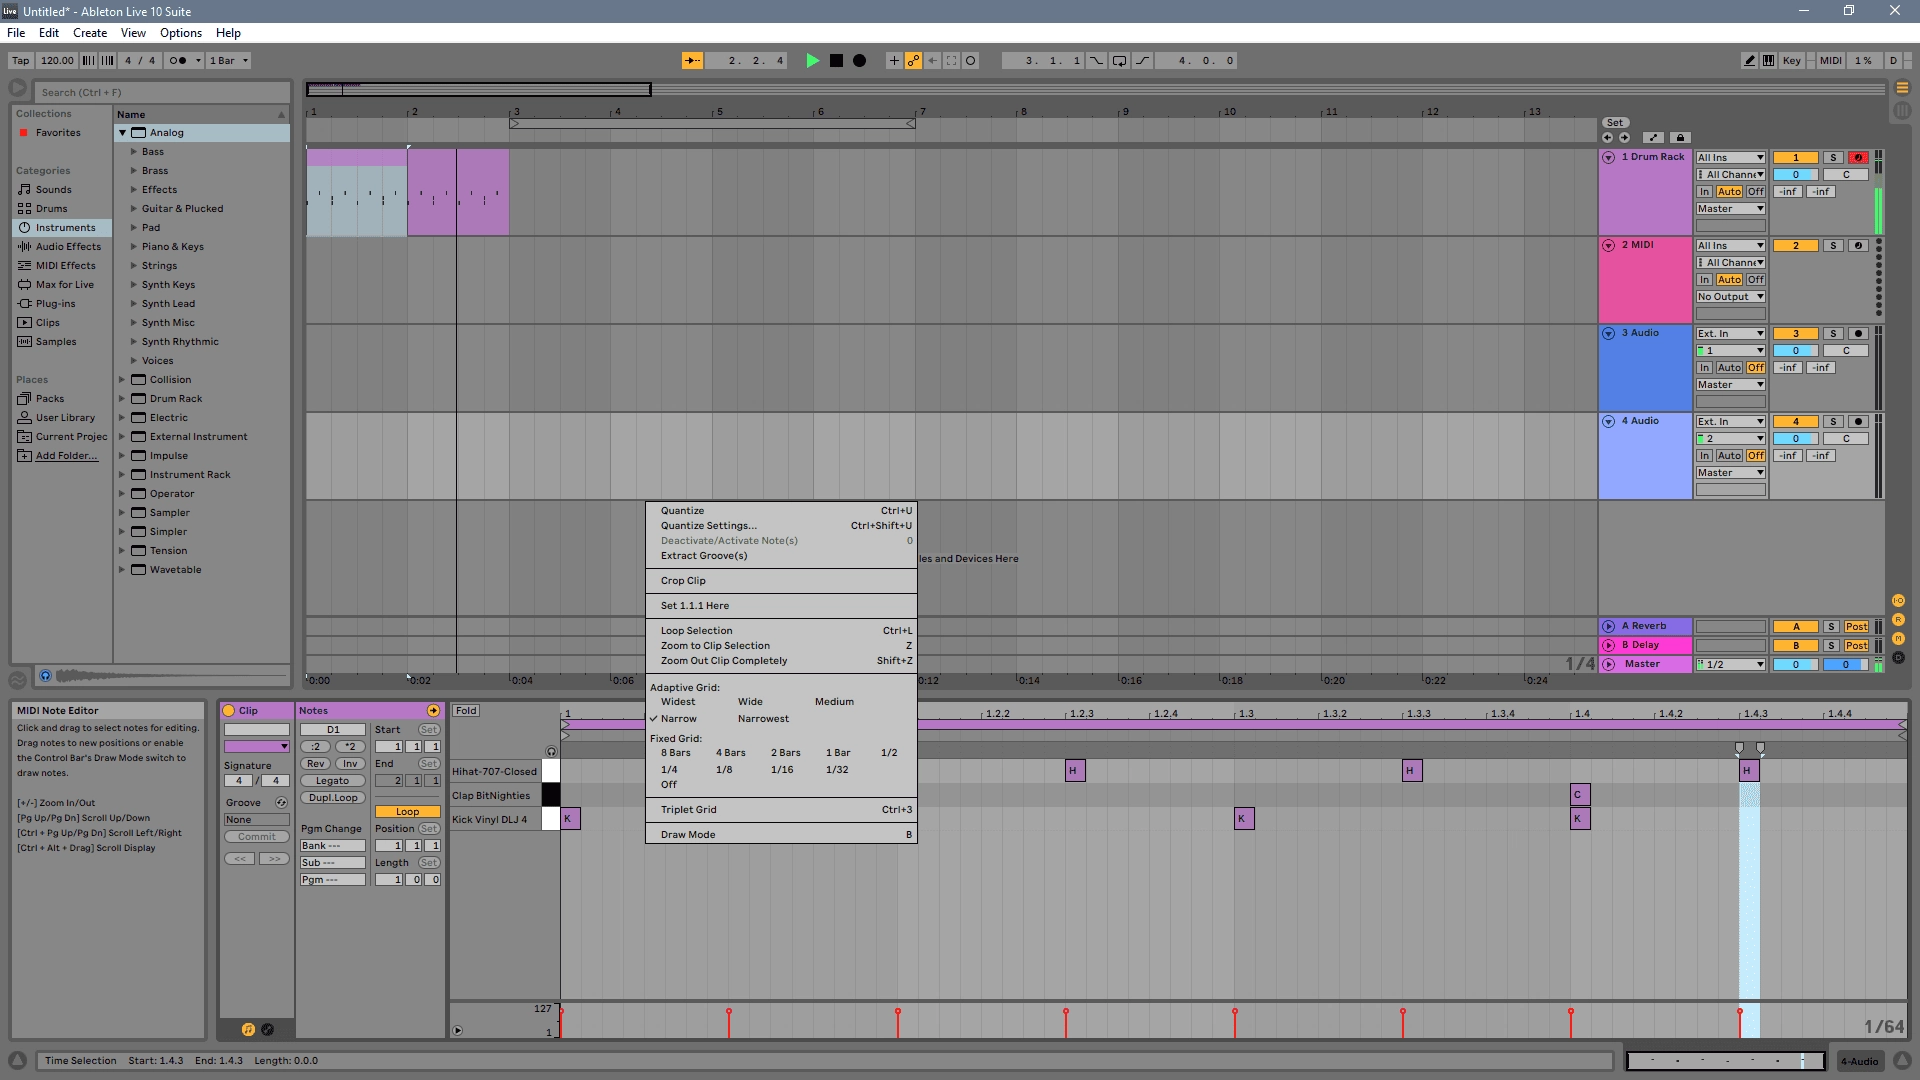This screenshot has width=1920, height=1080.
Task: Open the Options menu
Action: (x=181, y=33)
